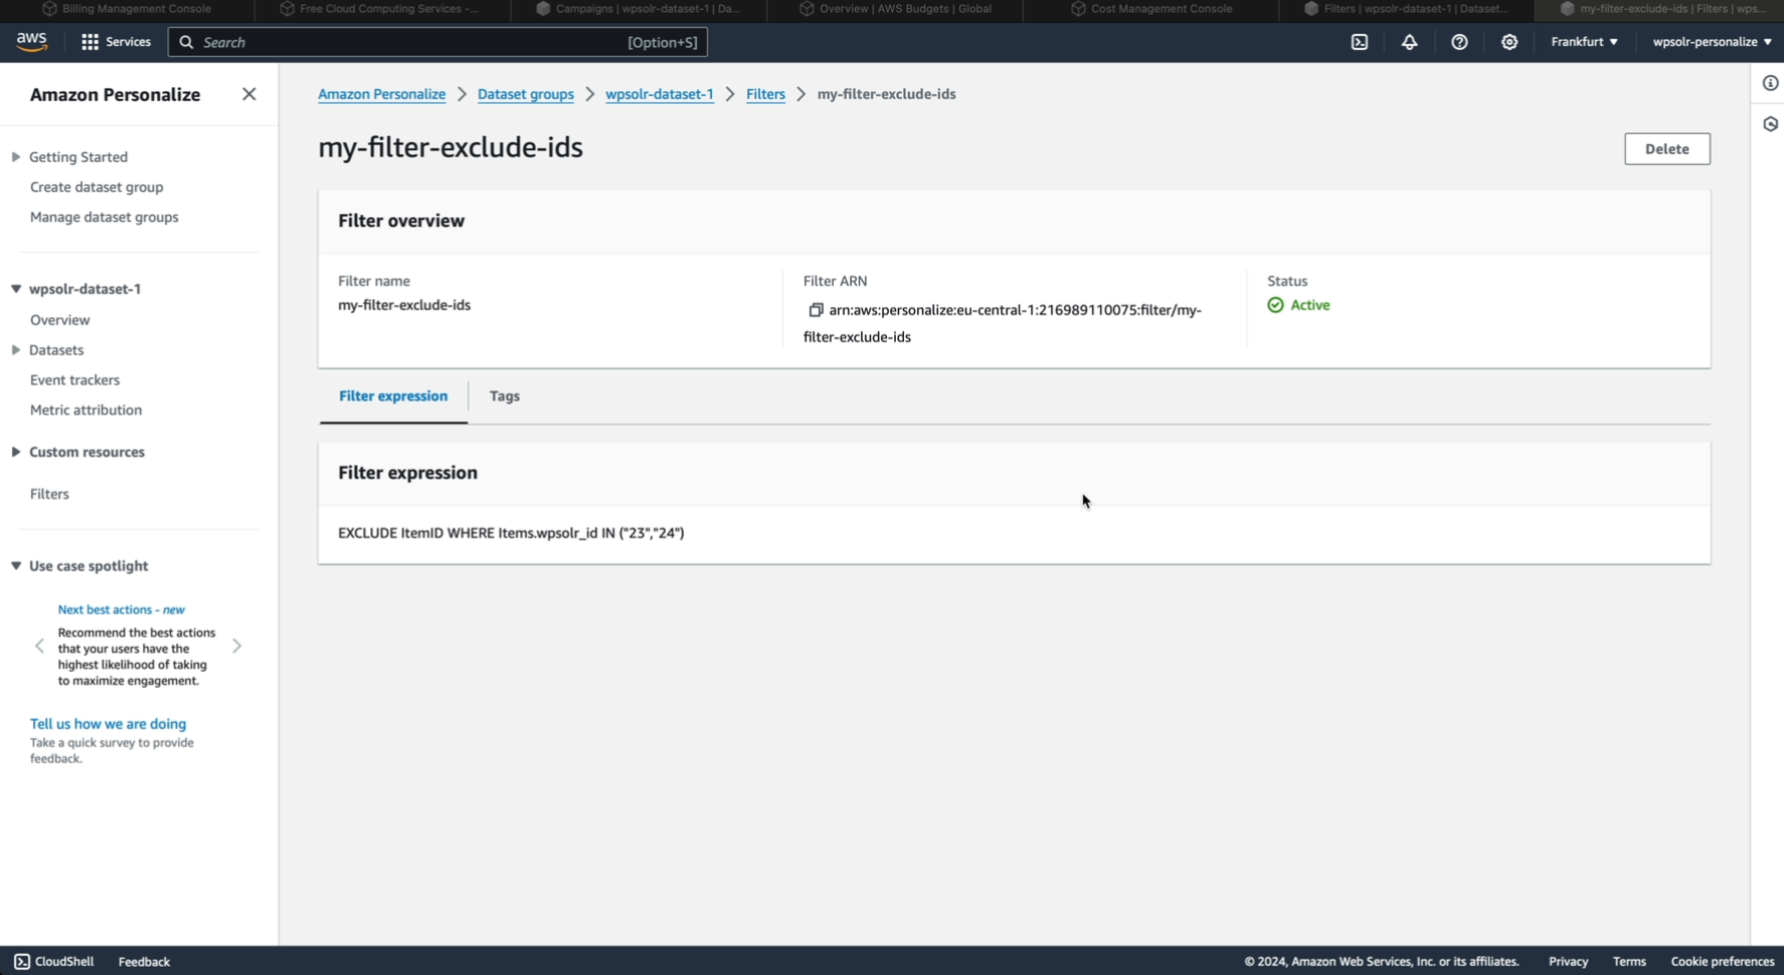Open Event trackers nav item
The image size is (1784, 975).
pos(75,380)
